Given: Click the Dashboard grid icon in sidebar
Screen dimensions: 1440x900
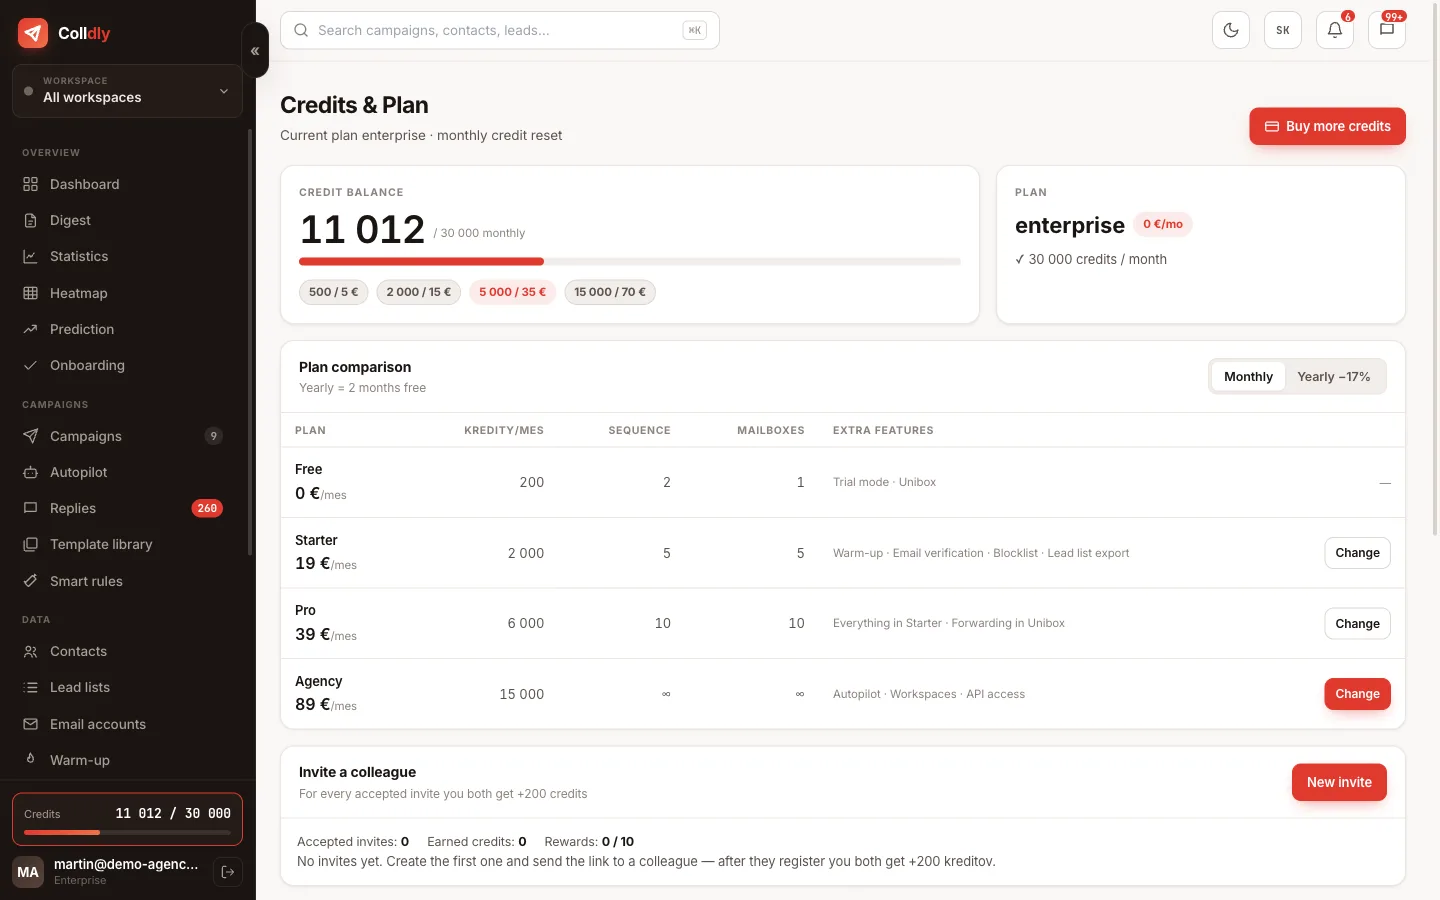Looking at the screenshot, I should coord(31,184).
